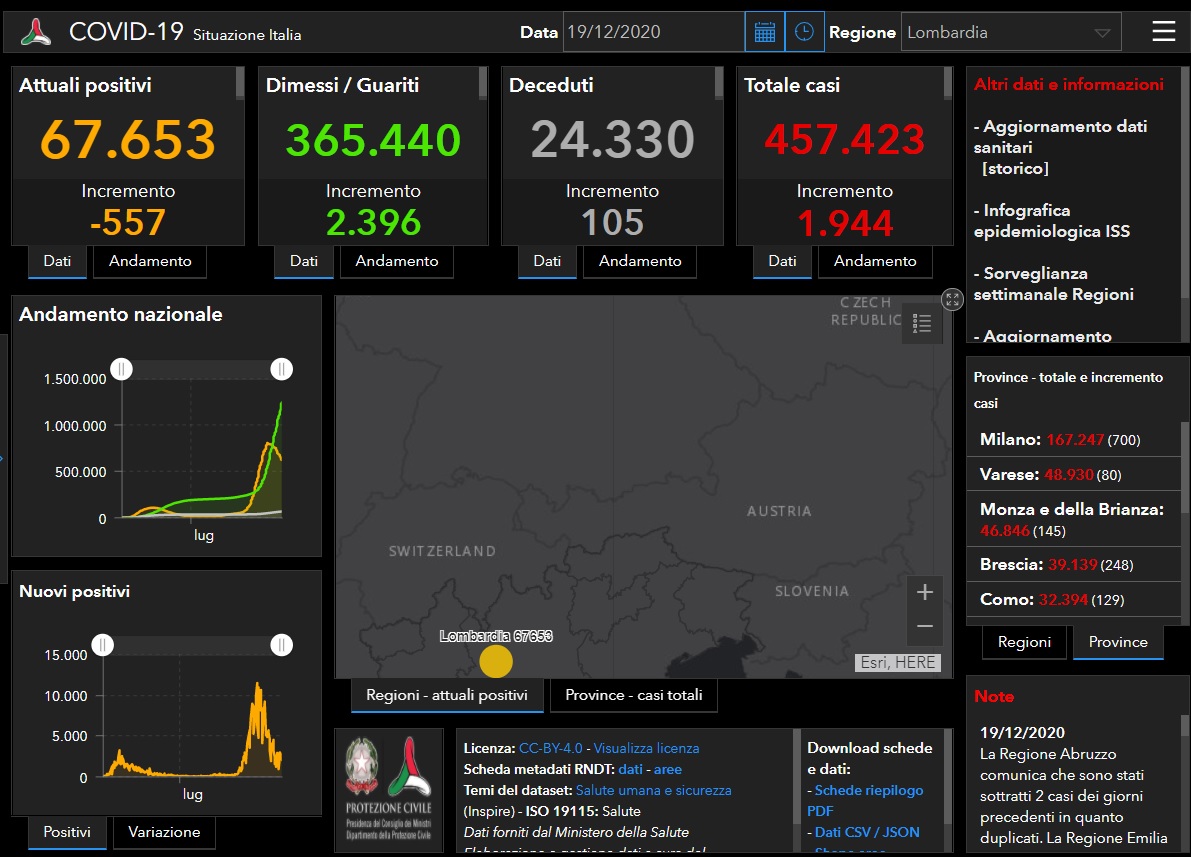Open the CC-BY-4.0 license link
The image size is (1191, 857).
[x=550, y=748]
